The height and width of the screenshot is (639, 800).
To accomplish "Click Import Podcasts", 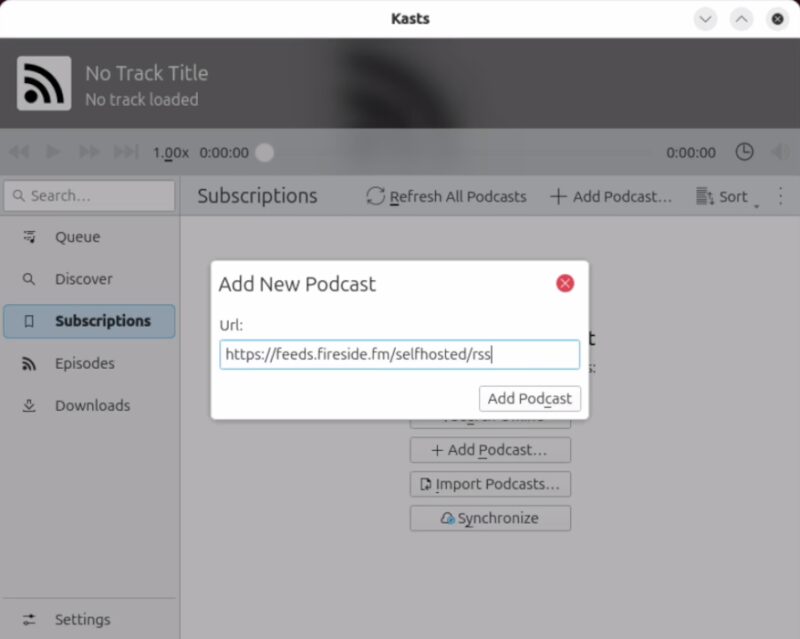I will coord(490,484).
